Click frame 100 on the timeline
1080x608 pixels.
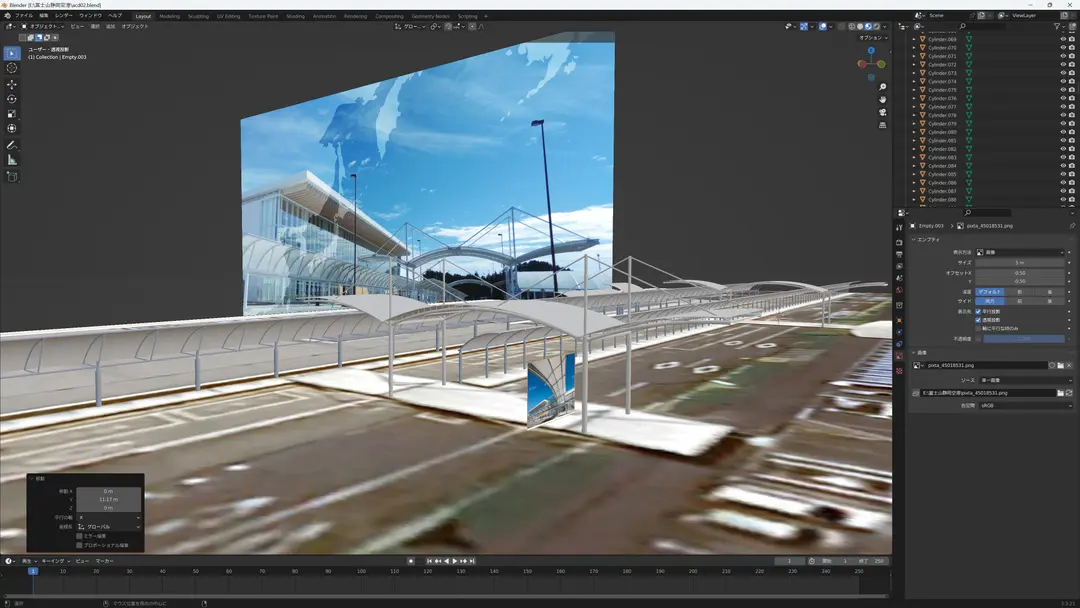coord(361,572)
